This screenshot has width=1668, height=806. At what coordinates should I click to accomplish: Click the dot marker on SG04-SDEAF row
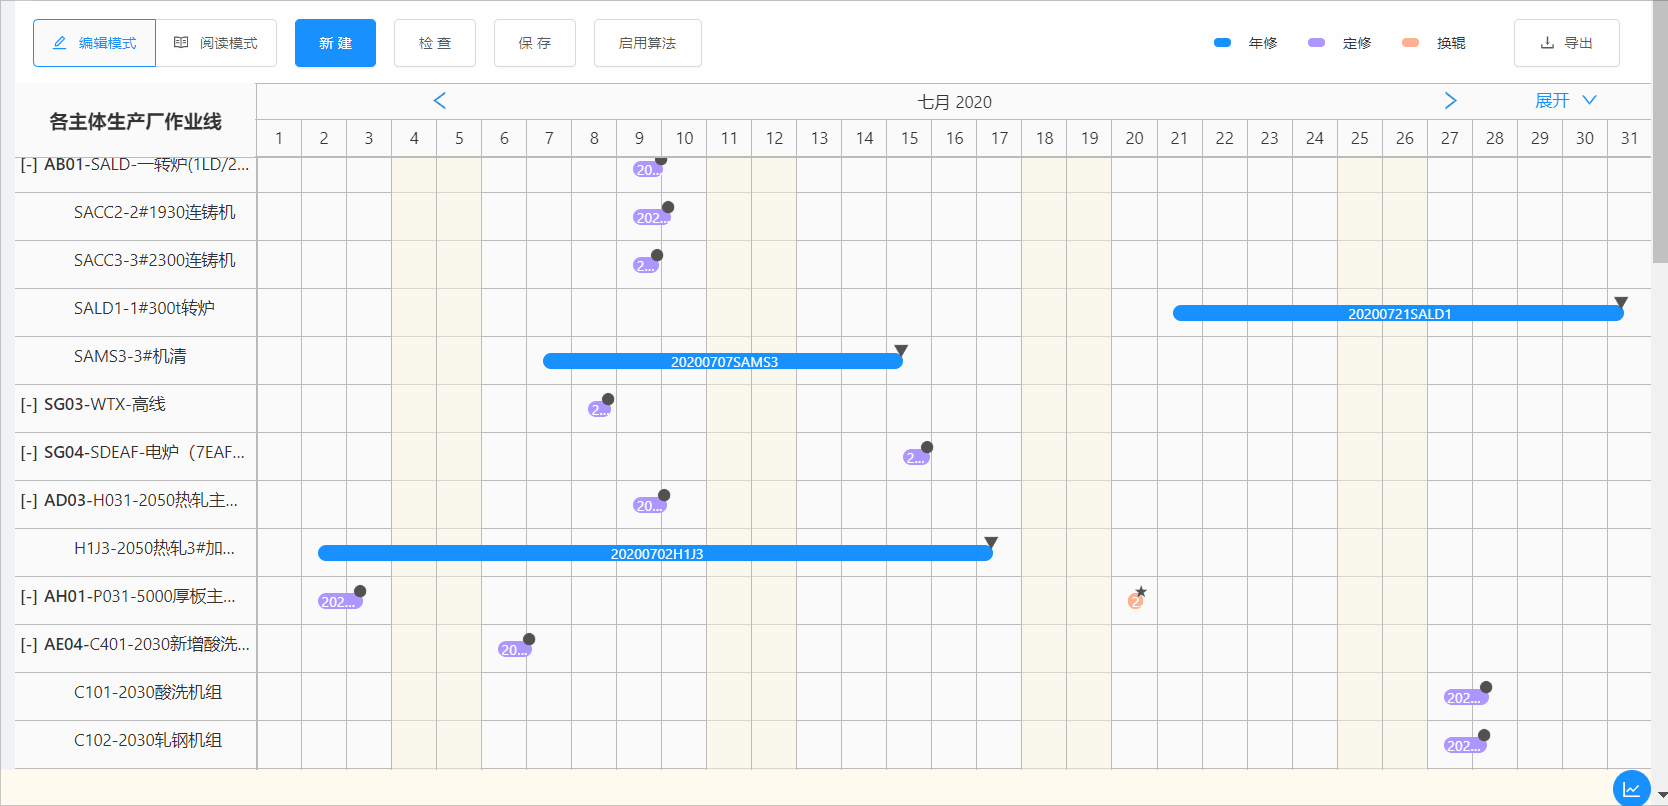tap(927, 447)
